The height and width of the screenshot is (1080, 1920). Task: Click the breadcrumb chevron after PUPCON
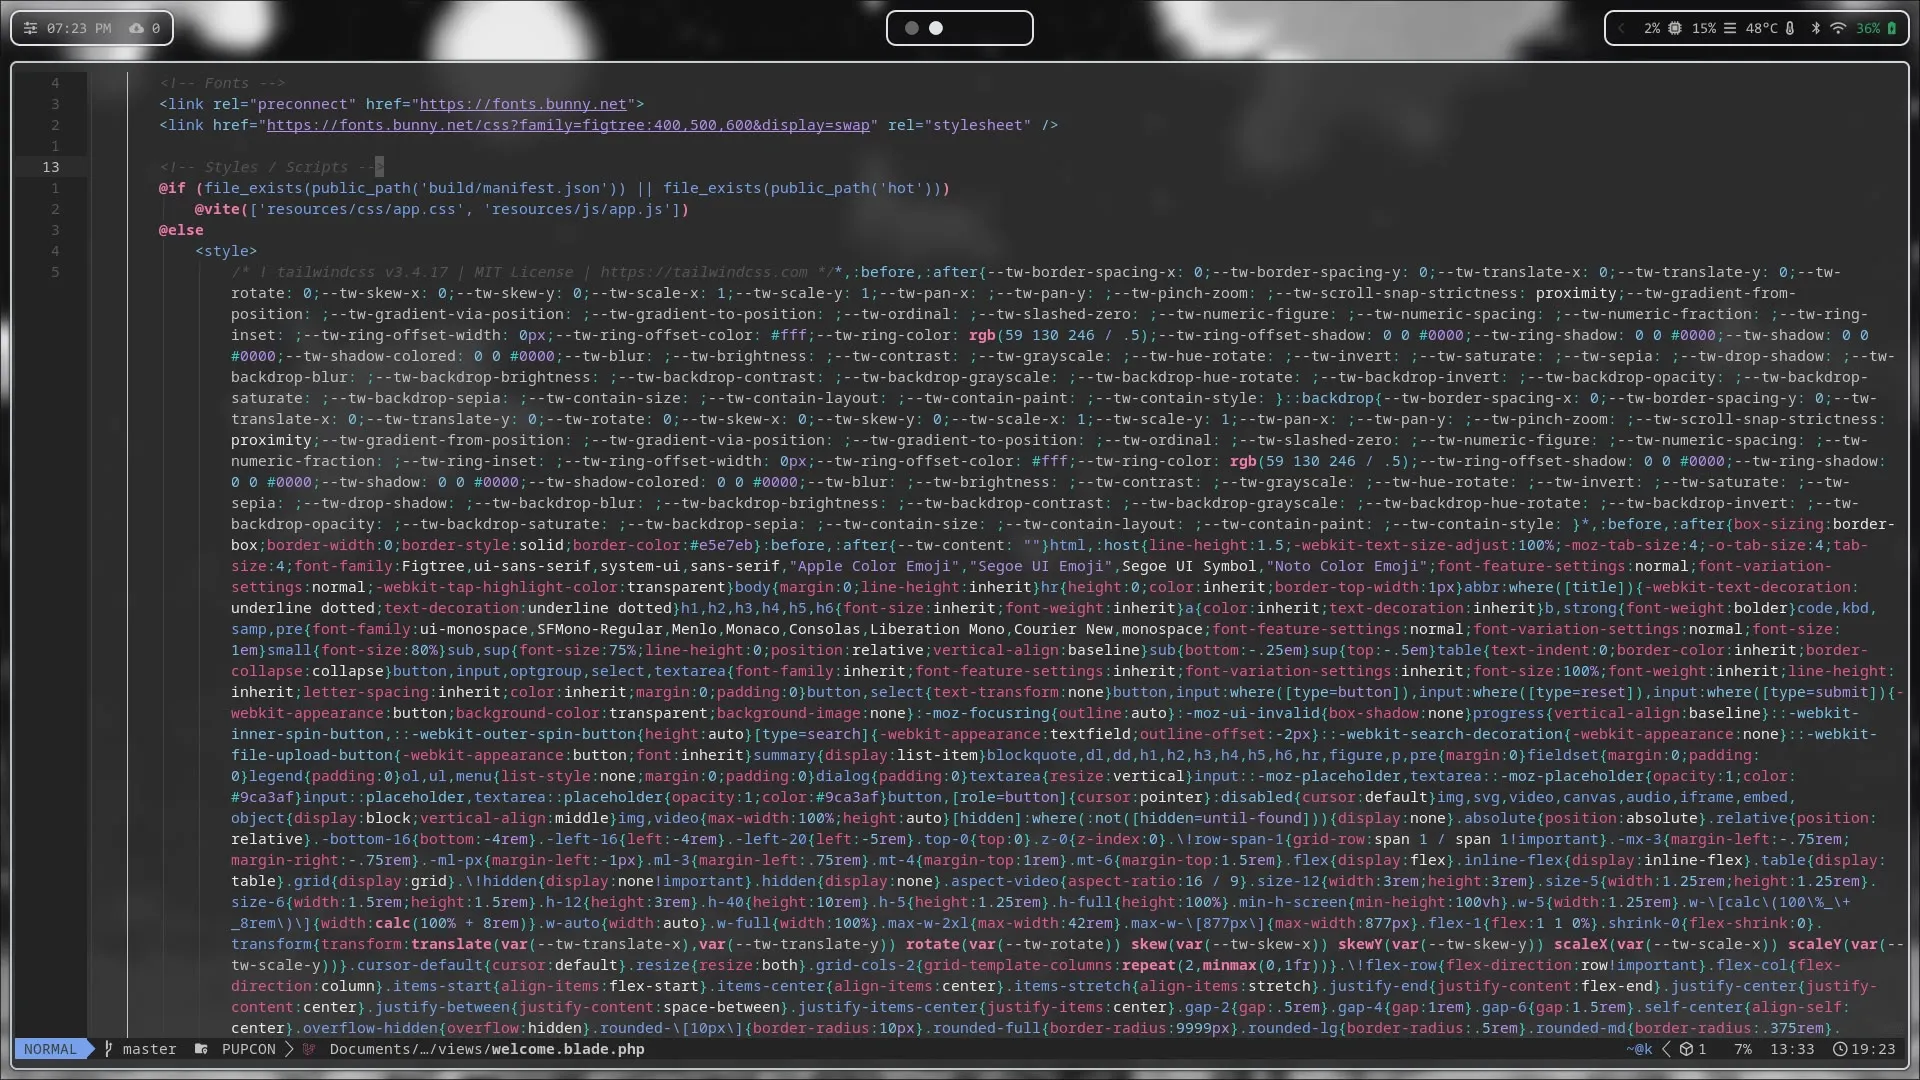289,1049
